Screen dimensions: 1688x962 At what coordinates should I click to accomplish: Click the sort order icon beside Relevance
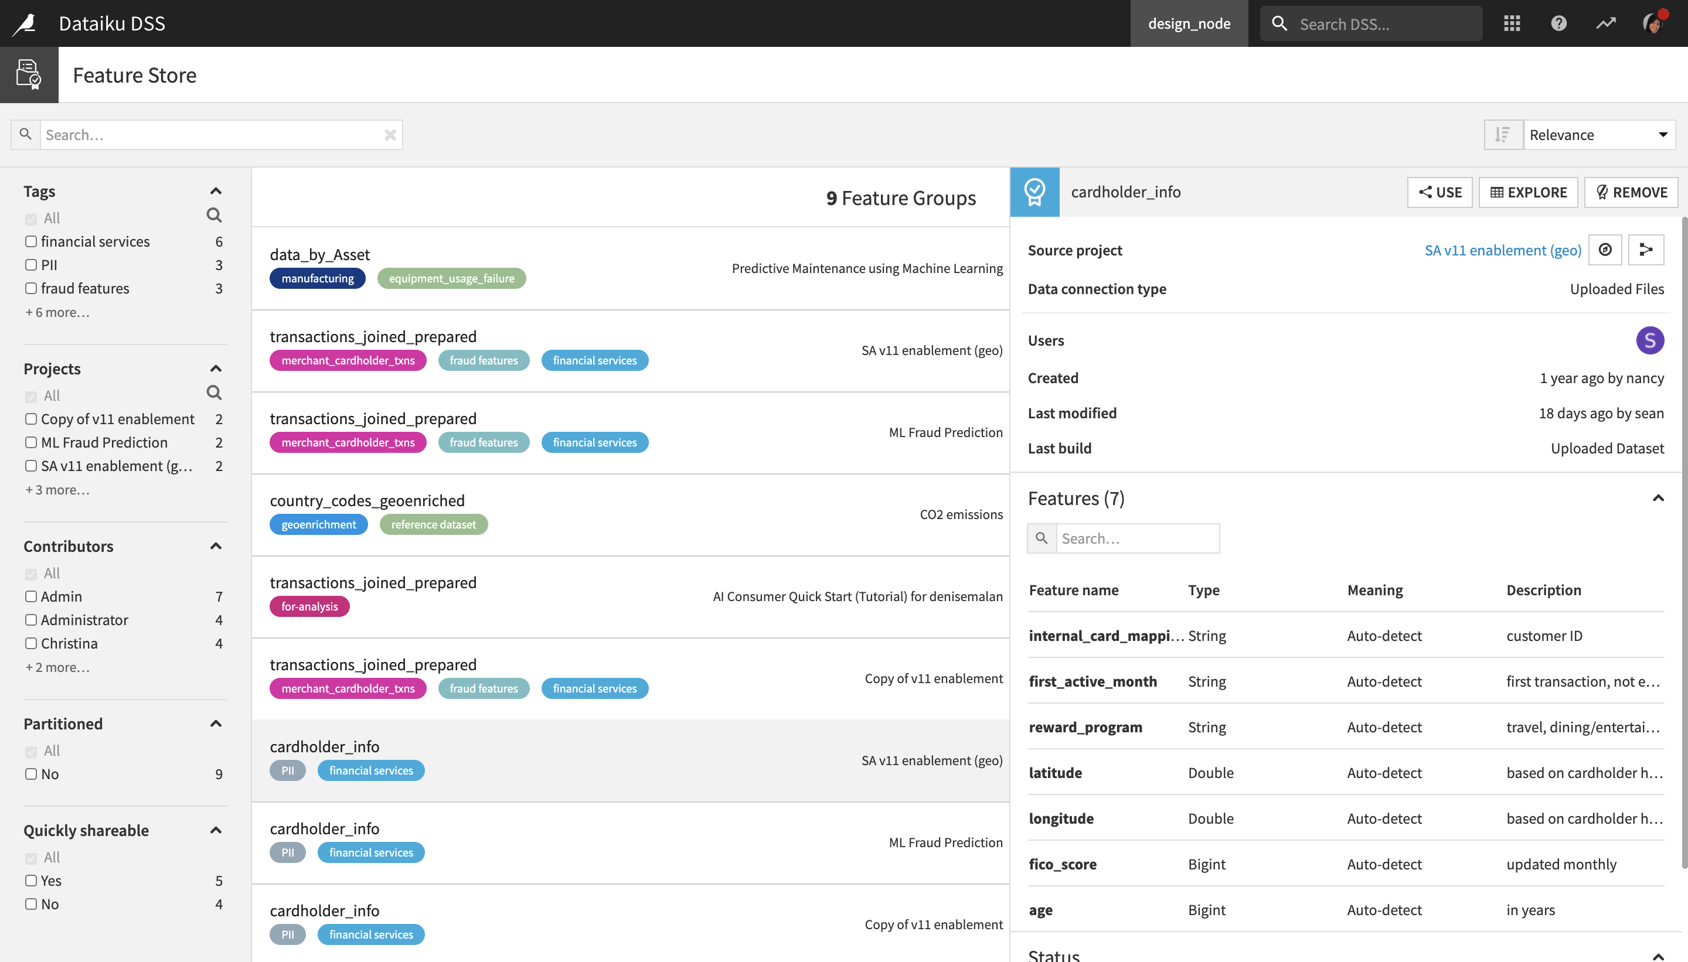(1503, 134)
